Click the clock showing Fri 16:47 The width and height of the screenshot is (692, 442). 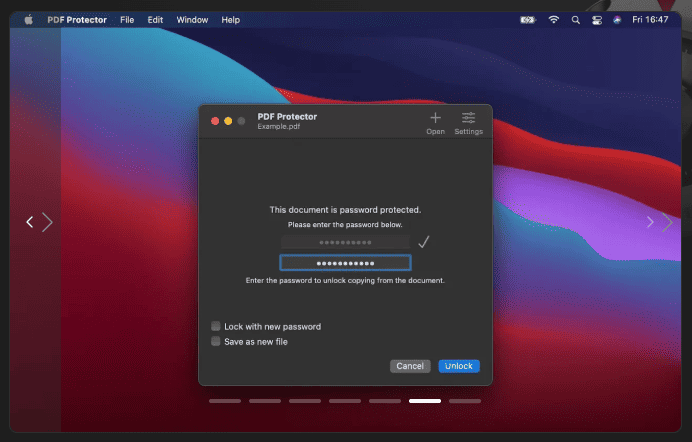pyautogui.click(x=650, y=19)
